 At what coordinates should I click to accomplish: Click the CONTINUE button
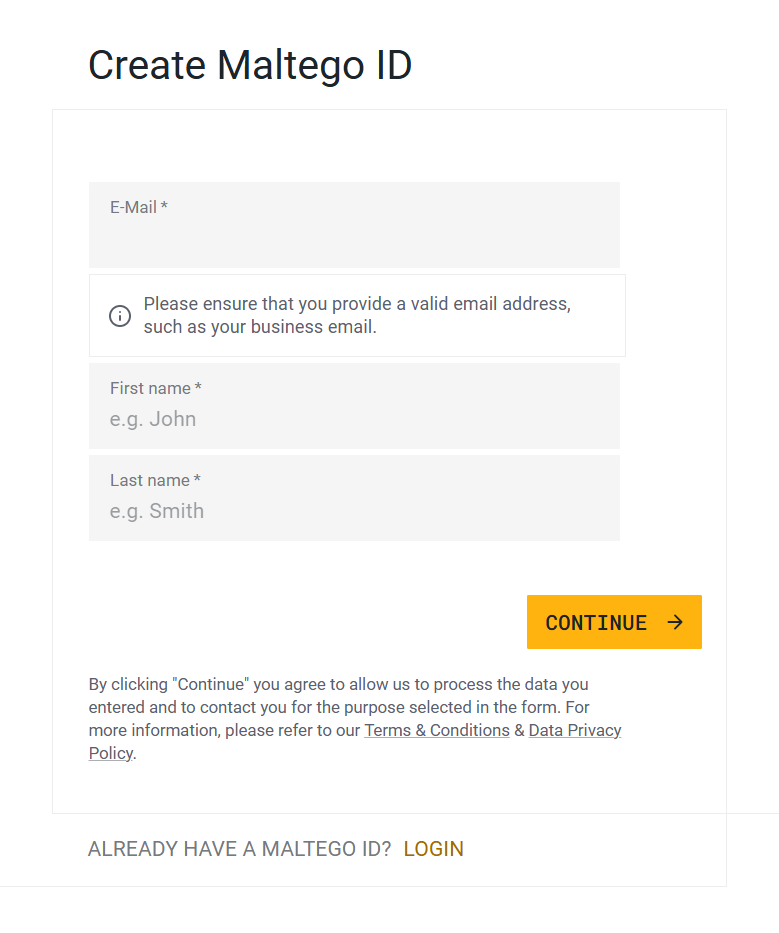pos(614,622)
